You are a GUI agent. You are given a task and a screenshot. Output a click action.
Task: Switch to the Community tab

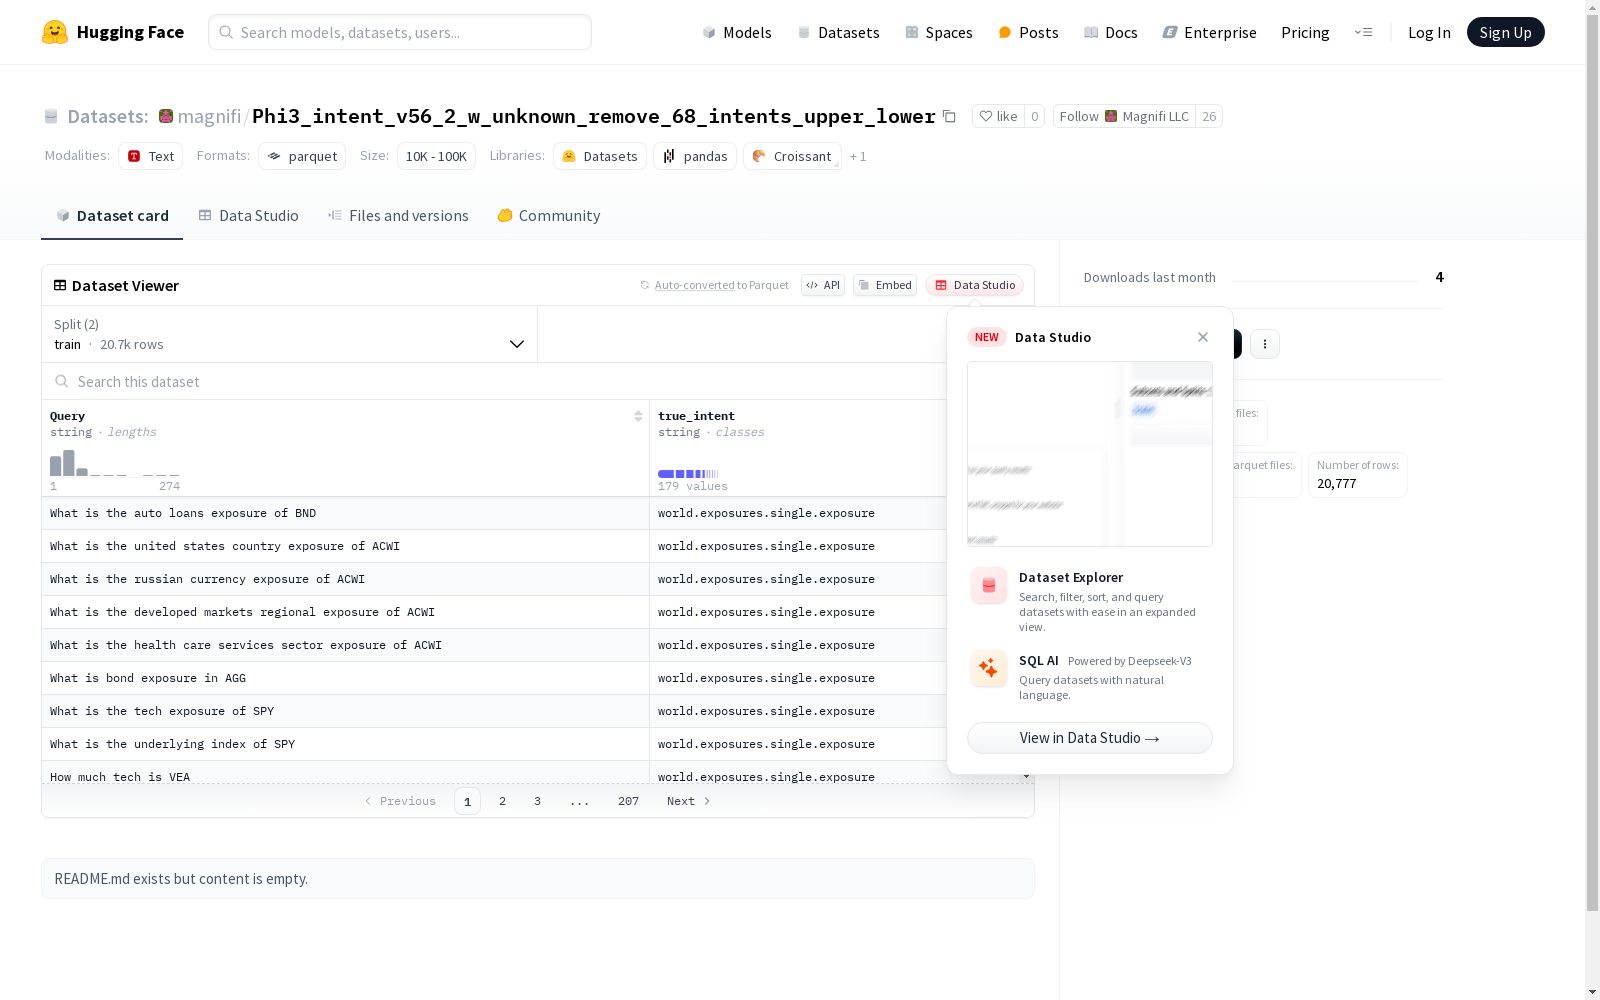pos(548,216)
